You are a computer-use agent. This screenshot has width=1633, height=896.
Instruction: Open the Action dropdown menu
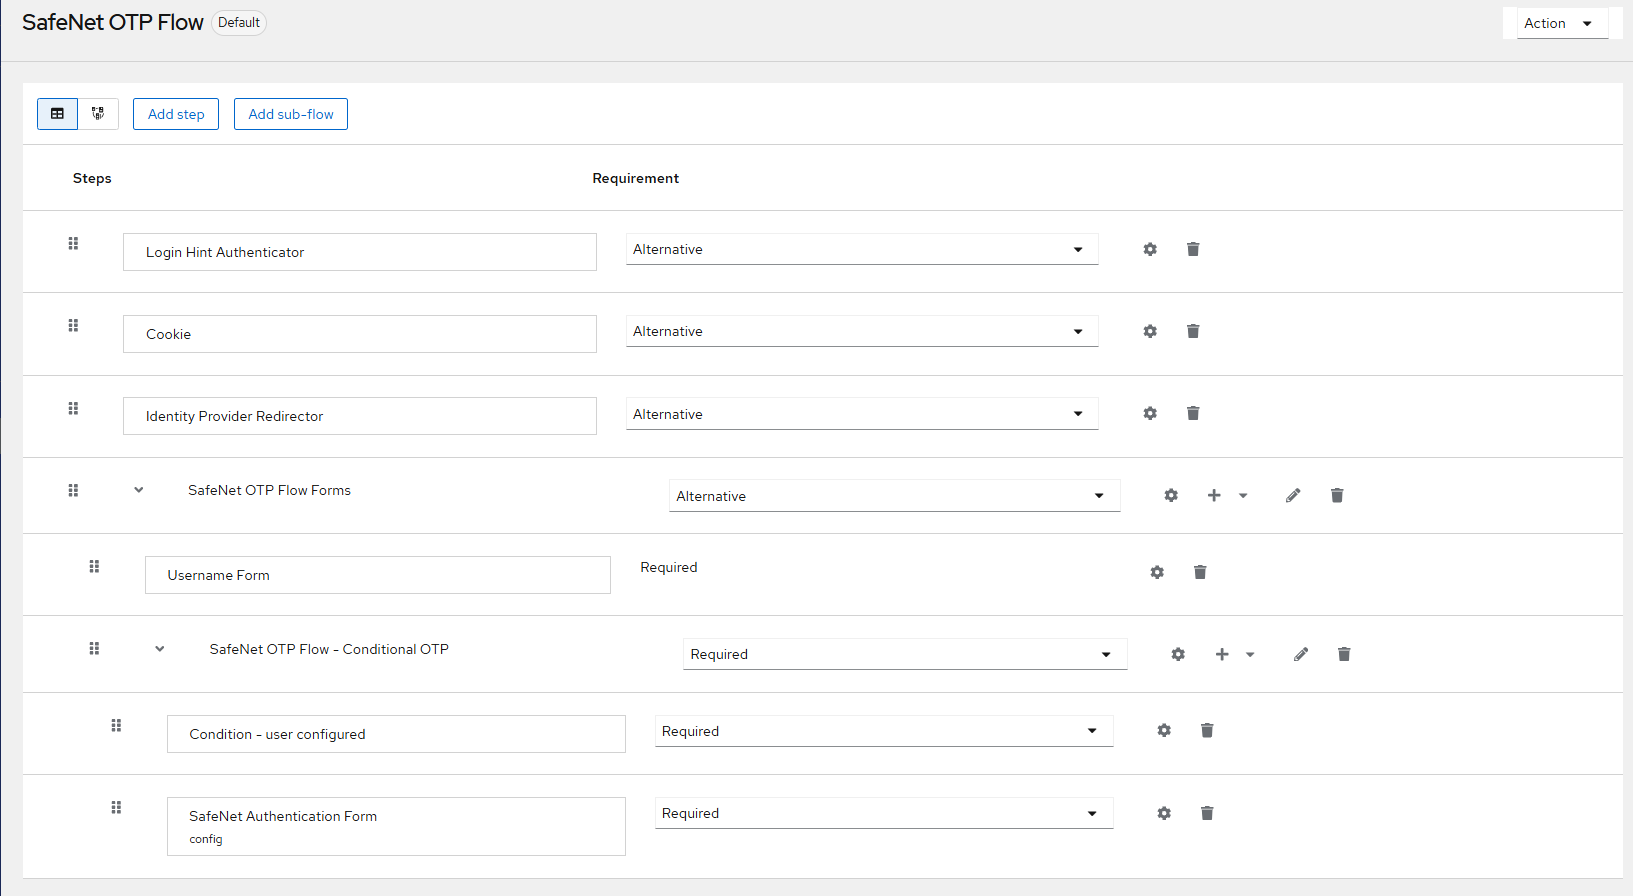coord(1562,23)
